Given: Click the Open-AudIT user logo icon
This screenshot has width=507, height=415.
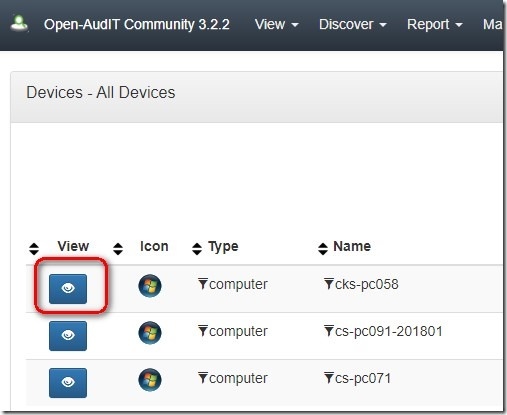Looking at the screenshot, I should pyautogui.click(x=19, y=23).
